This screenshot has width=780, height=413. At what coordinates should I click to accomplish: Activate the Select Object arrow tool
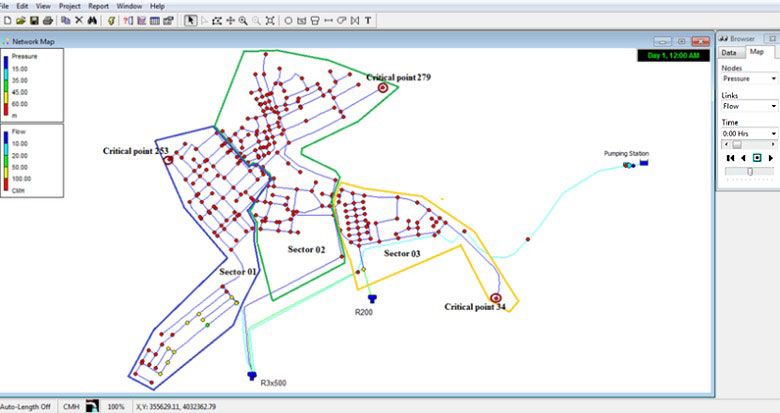click(x=190, y=20)
